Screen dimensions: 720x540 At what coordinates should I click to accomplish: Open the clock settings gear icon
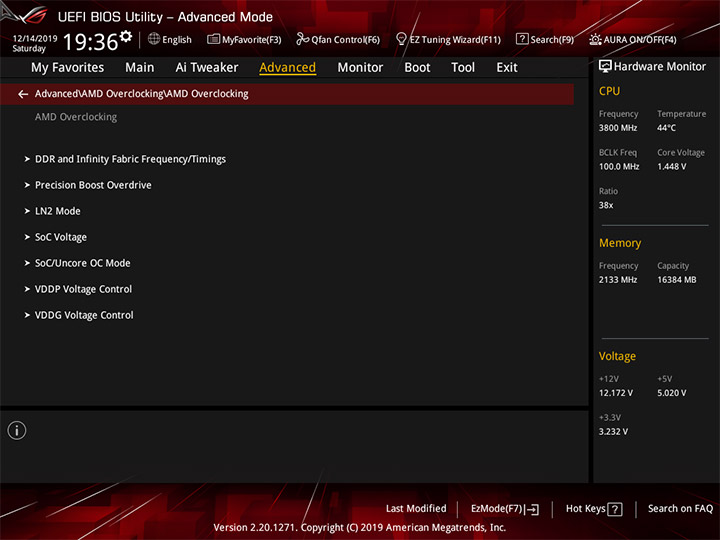(x=126, y=36)
